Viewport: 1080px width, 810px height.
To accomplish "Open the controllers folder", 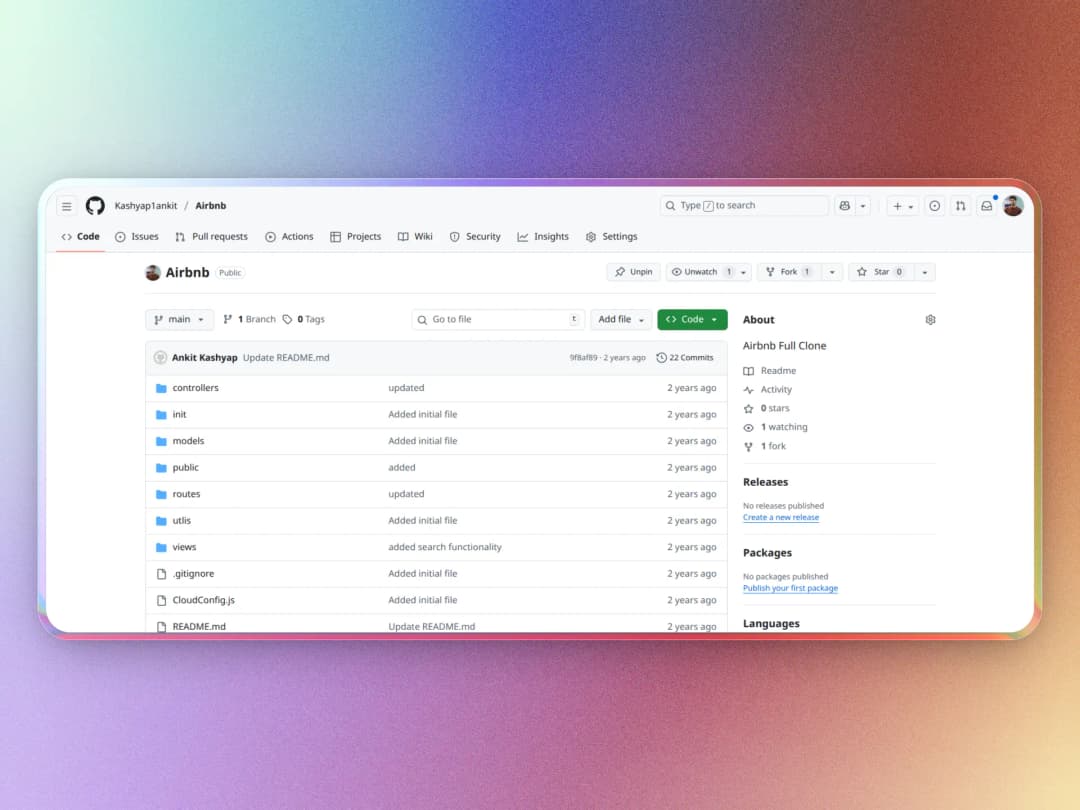I will [x=195, y=388].
